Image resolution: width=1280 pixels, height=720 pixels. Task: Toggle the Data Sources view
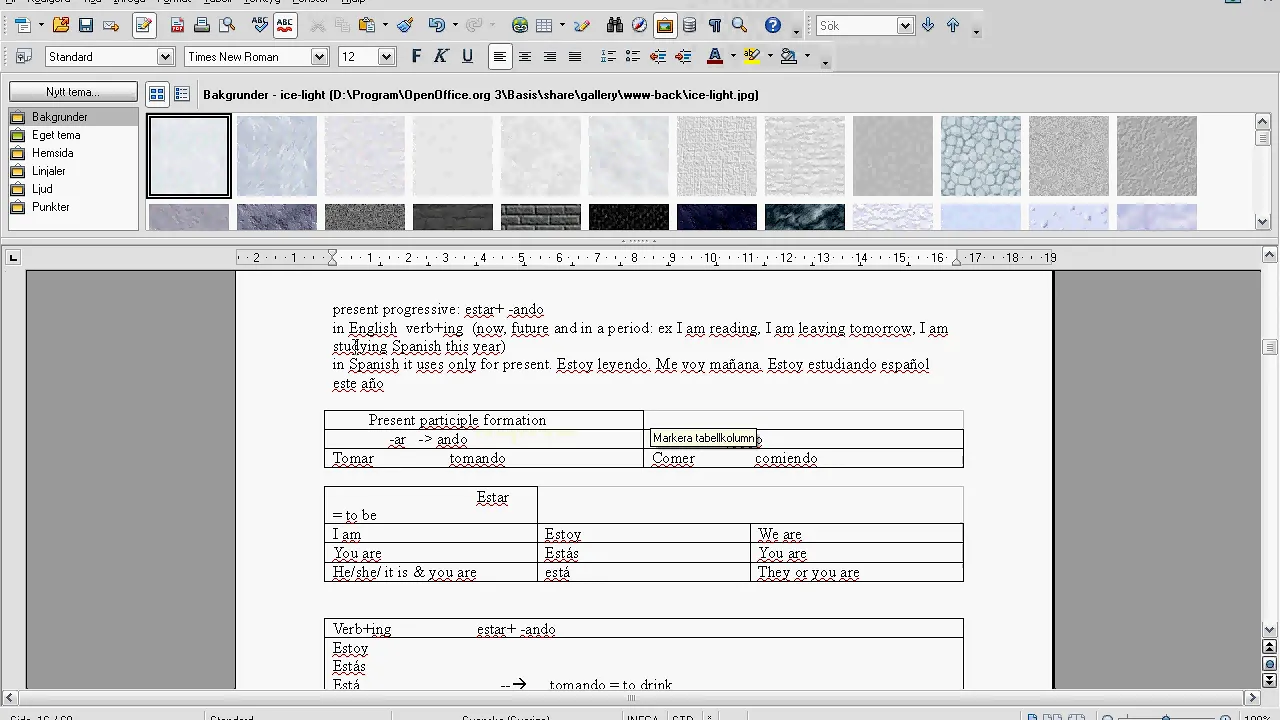pos(690,26)
